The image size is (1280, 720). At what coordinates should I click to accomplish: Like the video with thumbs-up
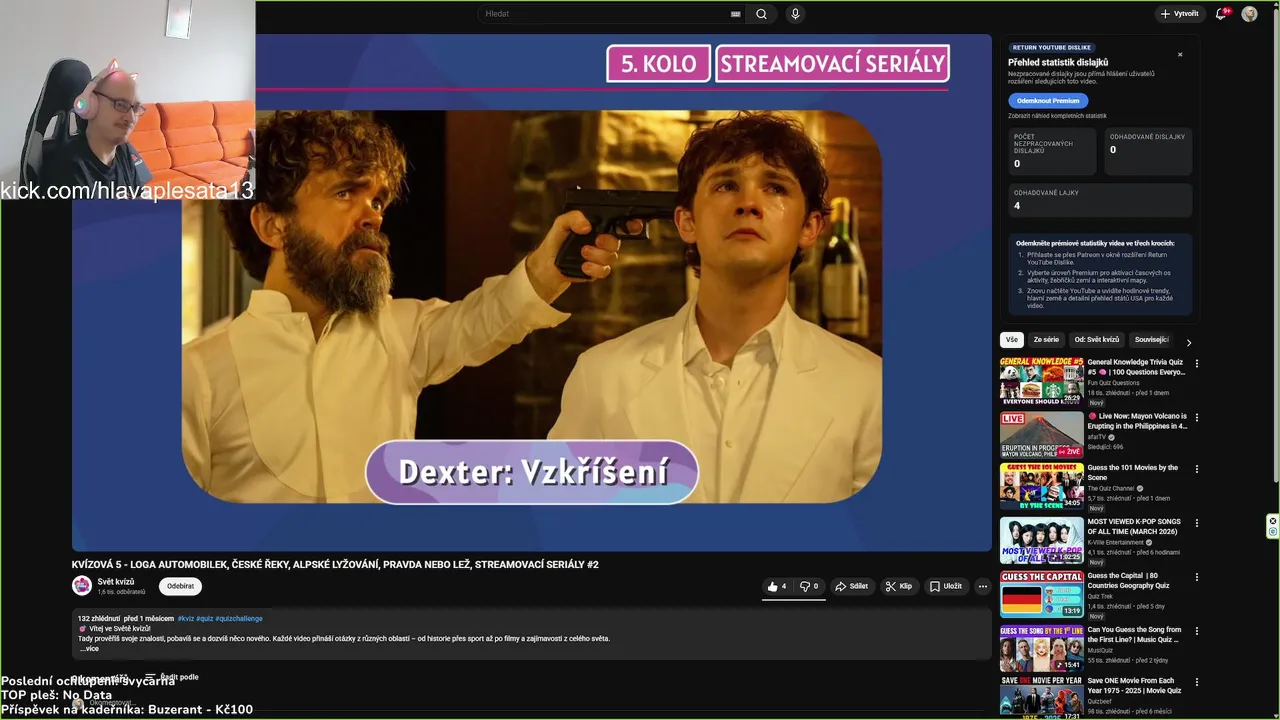click(777, 587)
